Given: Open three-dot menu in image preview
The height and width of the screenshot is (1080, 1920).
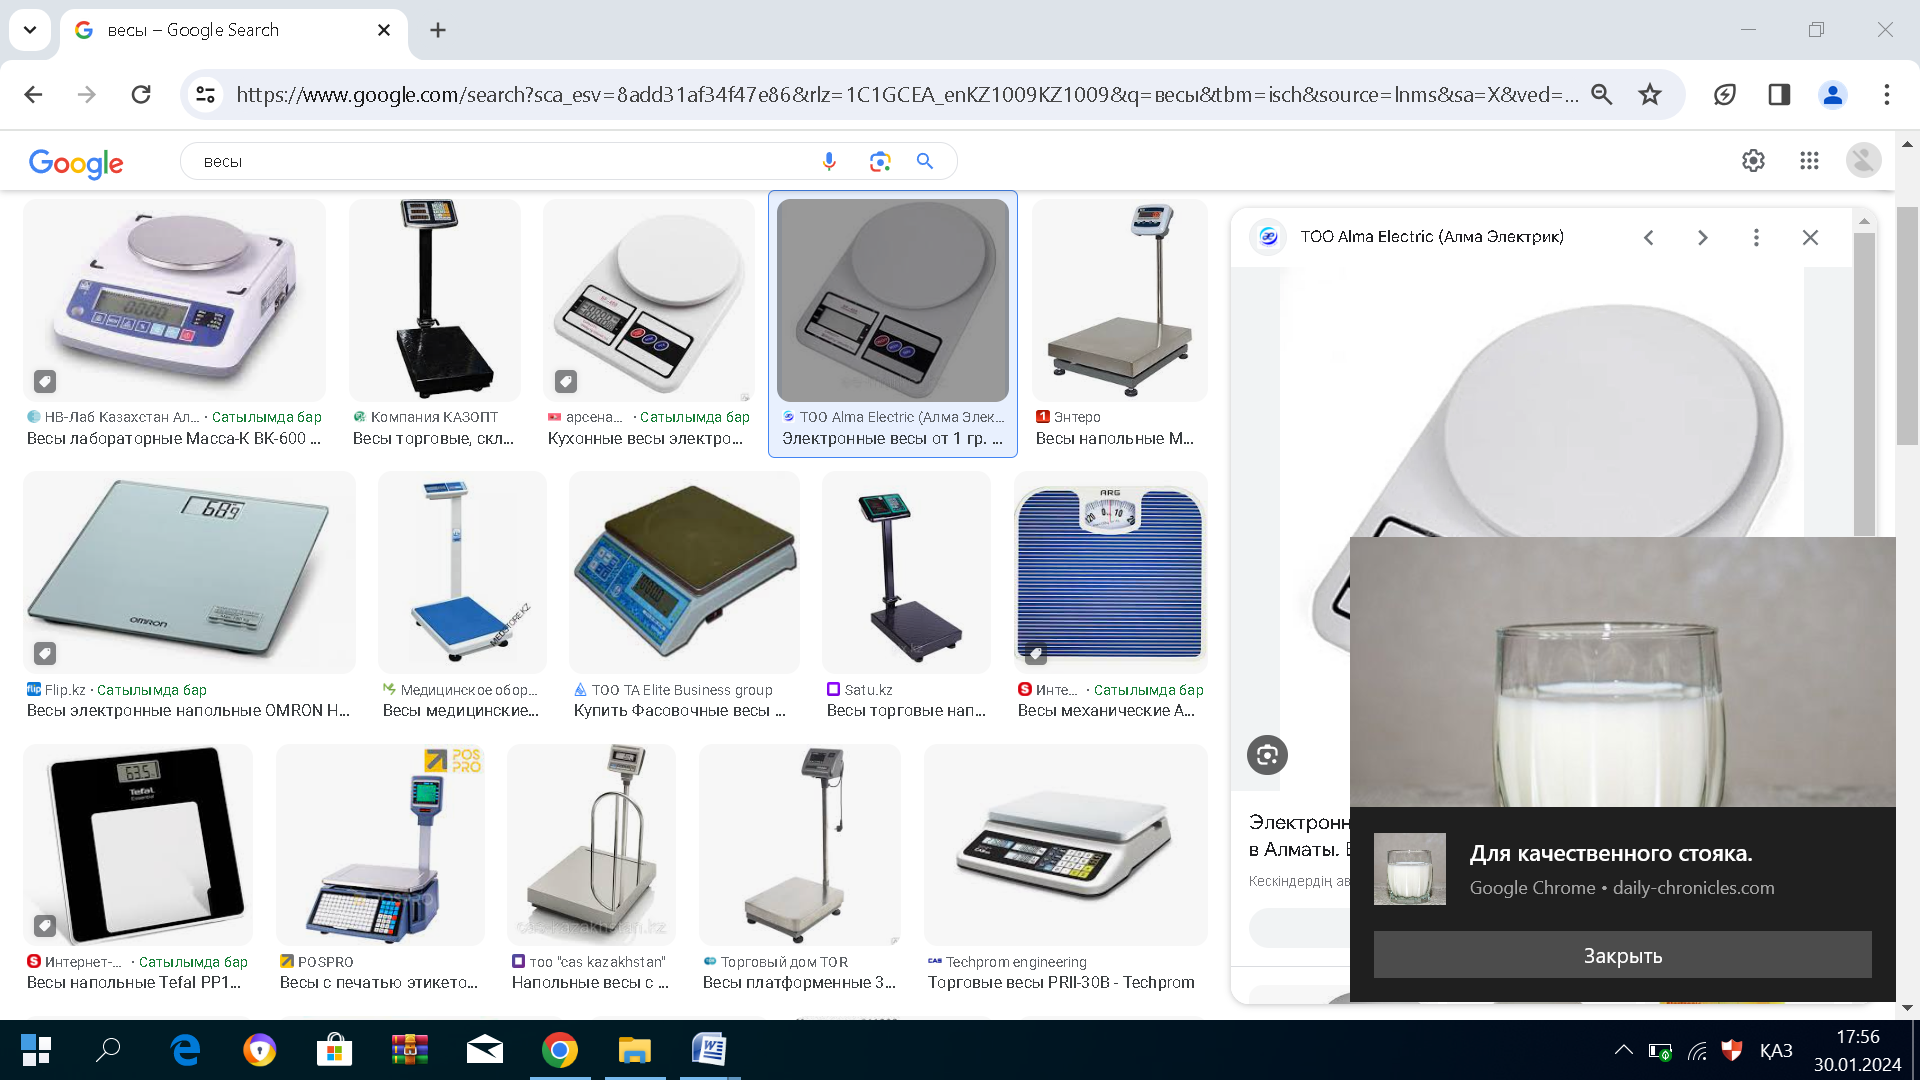Looking at the screenshot, I should click(1756, 237).
